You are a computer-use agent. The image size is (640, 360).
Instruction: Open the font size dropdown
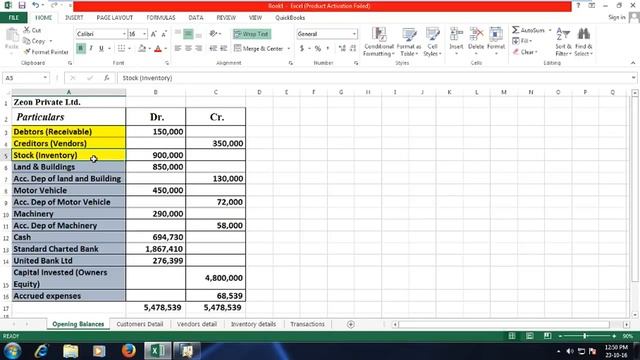point(144,34)
